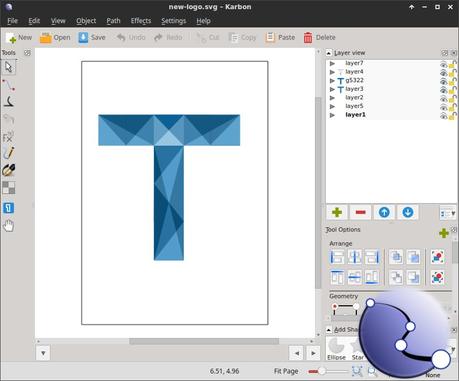The width and height of the screenshot is (459, 381).
Task: Open the View menu
Action: coord(58,21)
